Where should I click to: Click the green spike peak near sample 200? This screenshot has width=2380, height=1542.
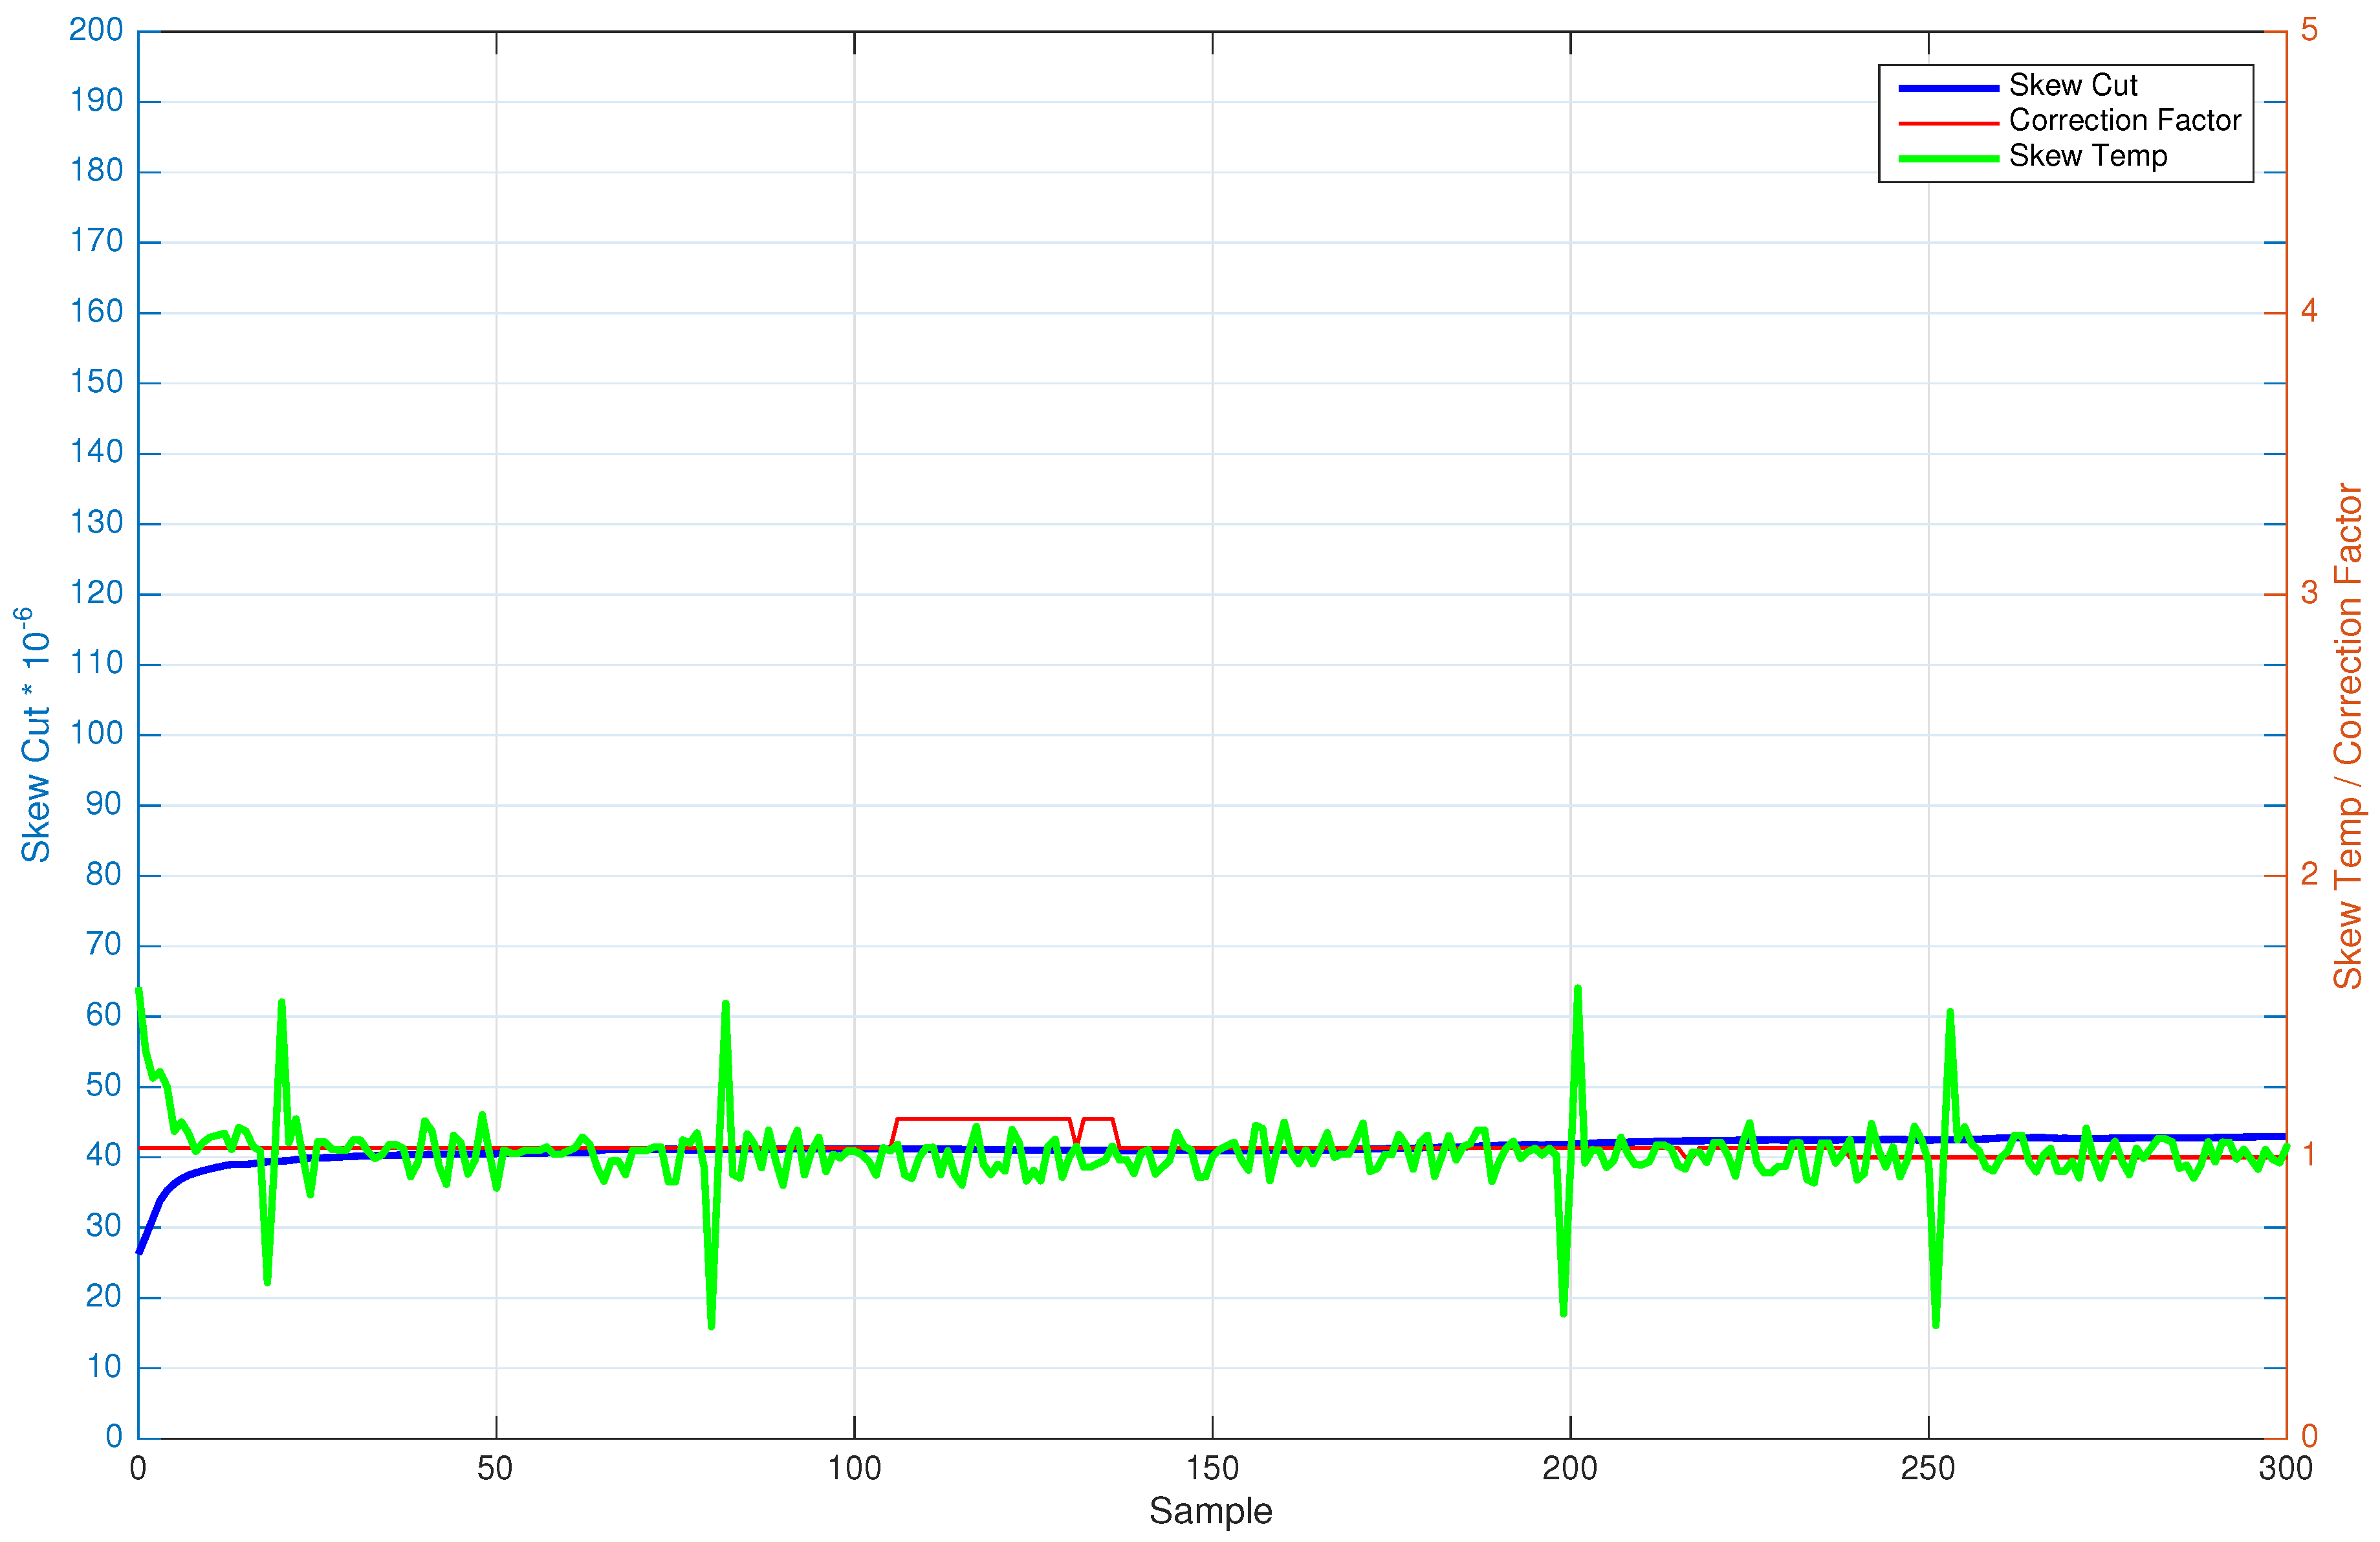pyautogui.click(x=1577, y=989)
